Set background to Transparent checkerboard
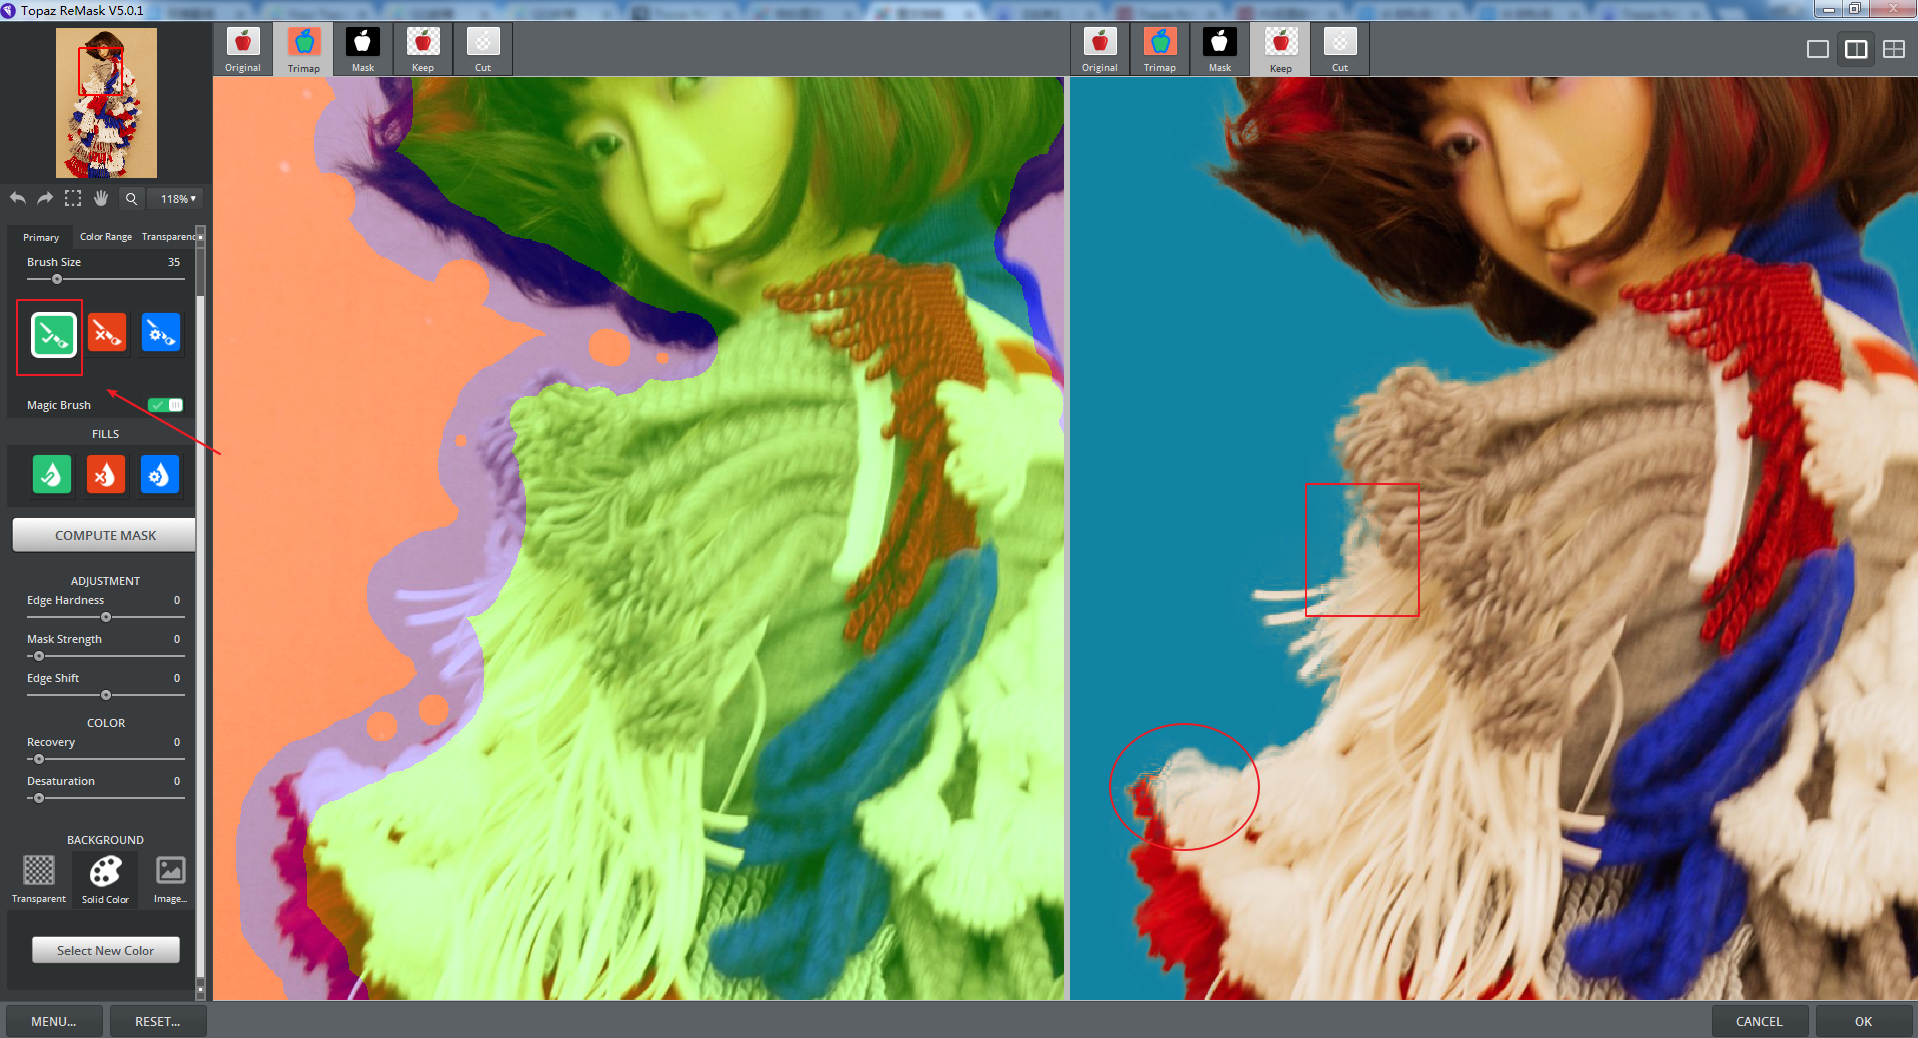Screen dimensions: 1918x1038 (39, 878)
